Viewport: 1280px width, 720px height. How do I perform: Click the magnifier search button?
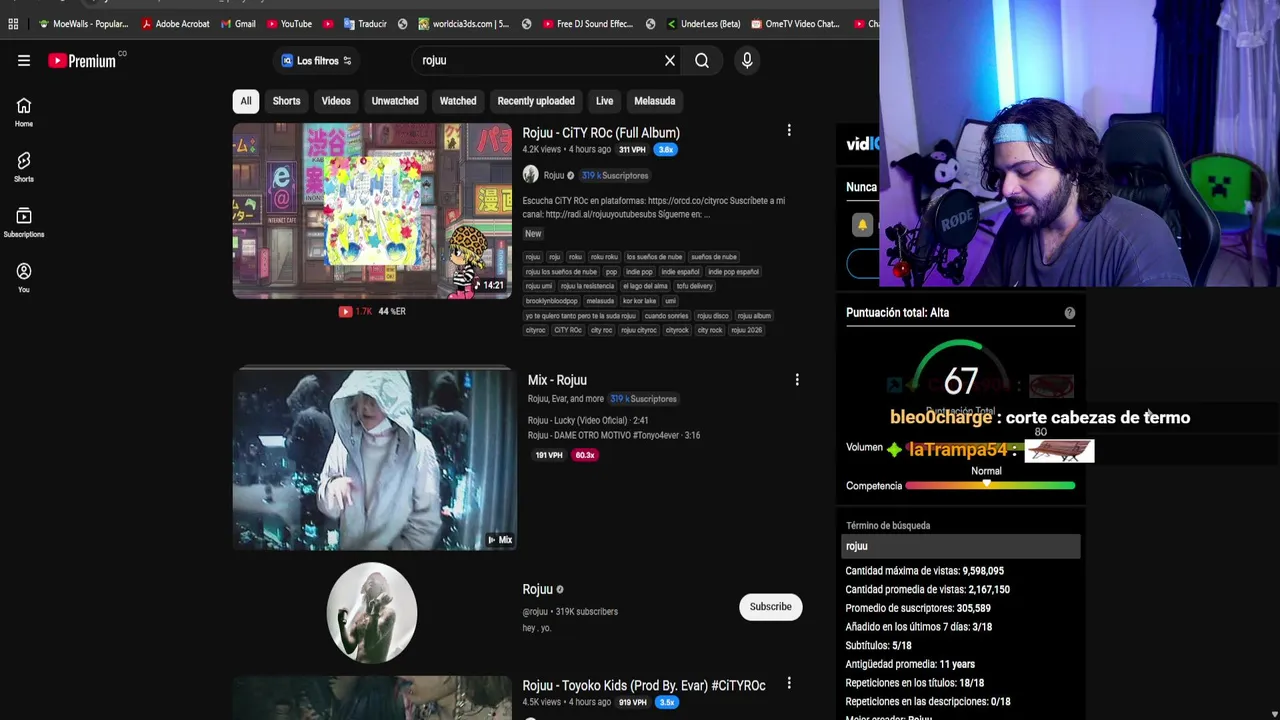click(x=702, y=60)
